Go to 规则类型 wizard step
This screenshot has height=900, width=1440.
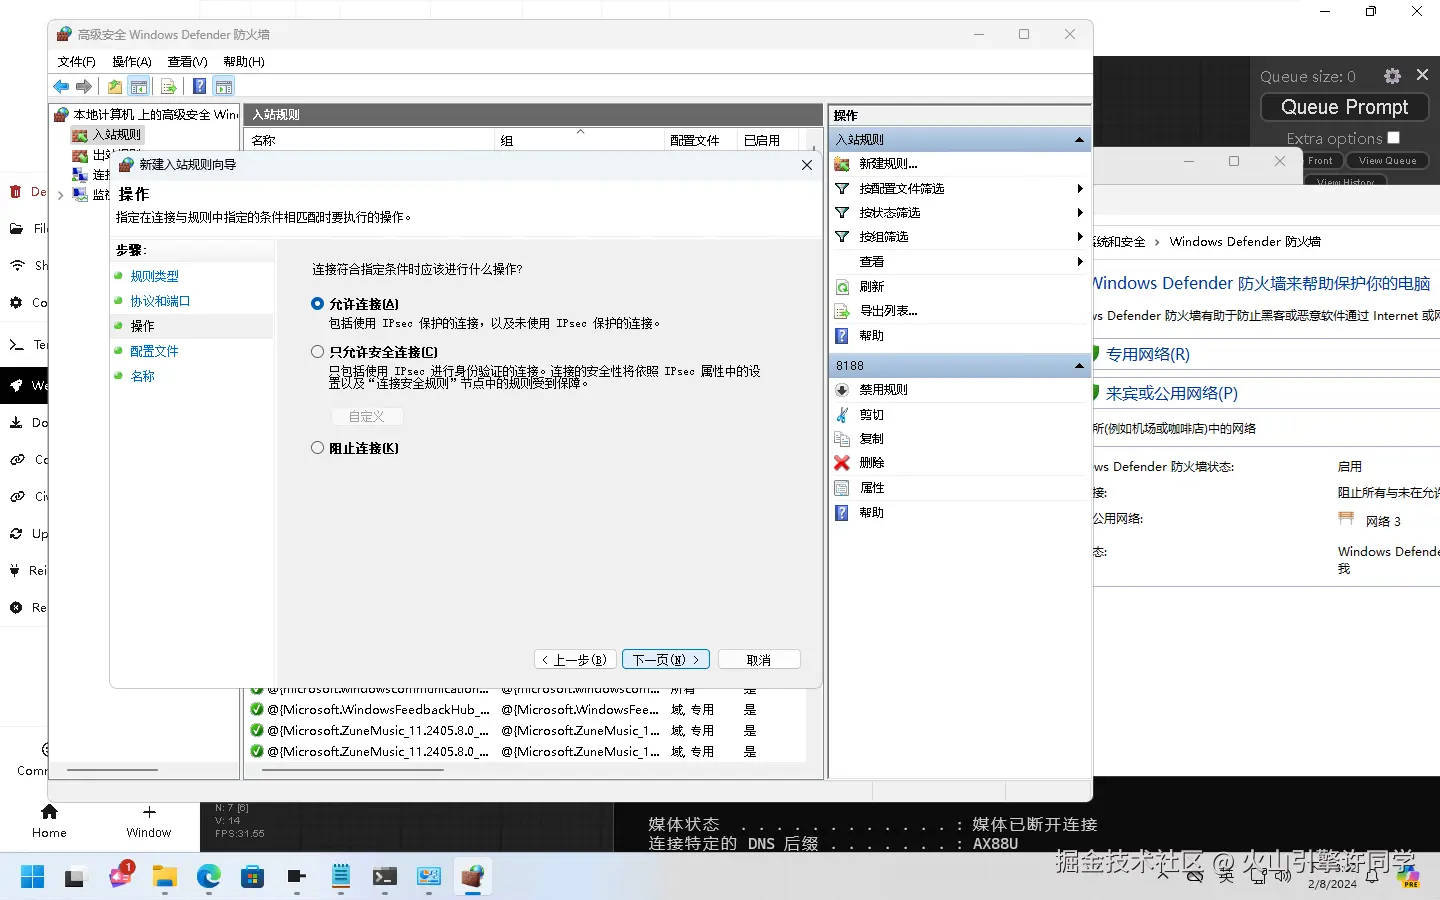coord(155,276)
